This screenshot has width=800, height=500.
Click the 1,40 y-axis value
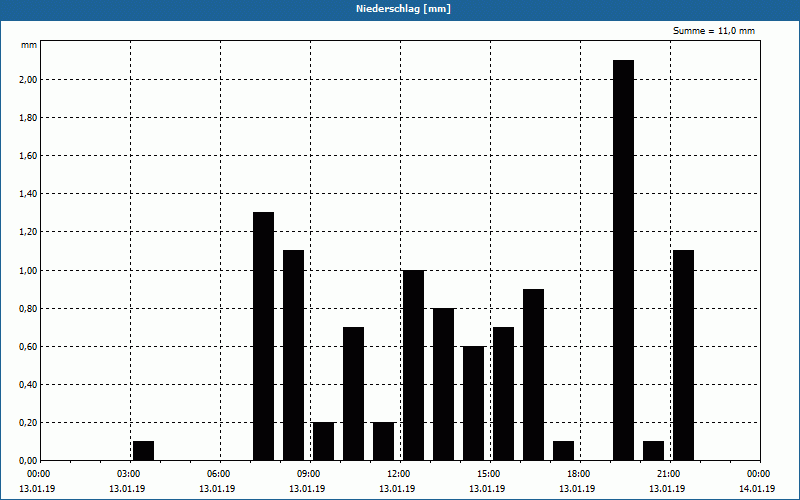[28, 194]
